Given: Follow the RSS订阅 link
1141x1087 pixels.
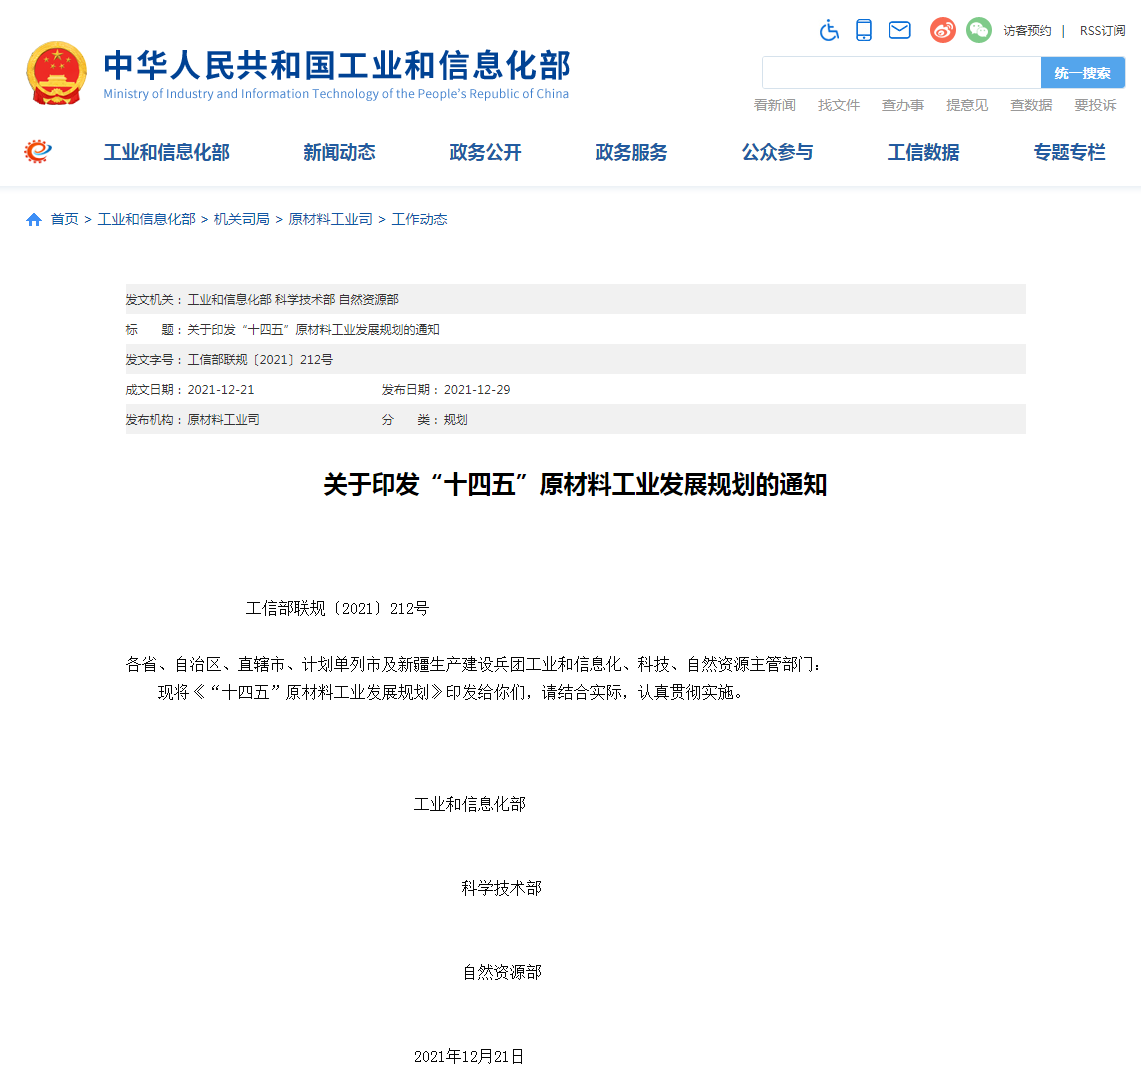Looking at the screenshot, I should (1102, 31).
